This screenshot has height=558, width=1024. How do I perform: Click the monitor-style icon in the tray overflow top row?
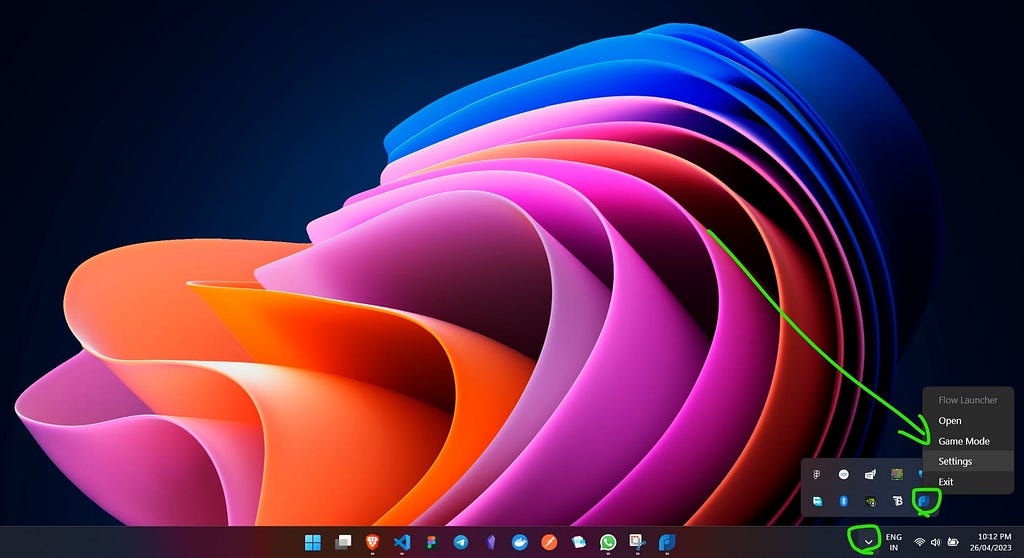click(x=870, y=474)
